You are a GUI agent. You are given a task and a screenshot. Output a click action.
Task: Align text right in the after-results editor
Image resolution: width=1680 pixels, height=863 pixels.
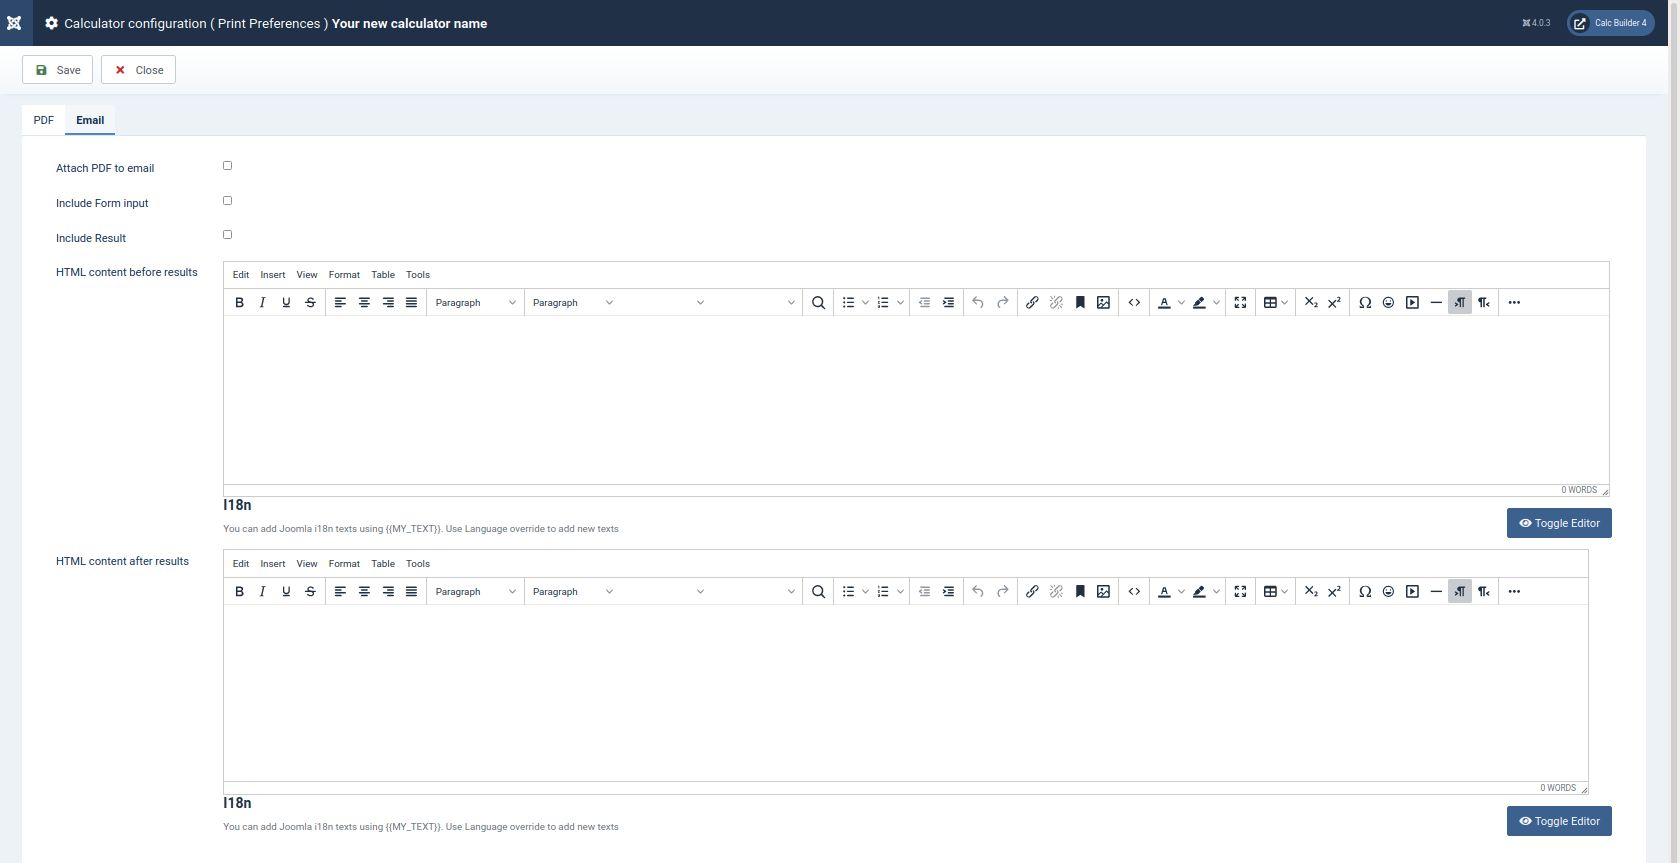pos(388,591)
